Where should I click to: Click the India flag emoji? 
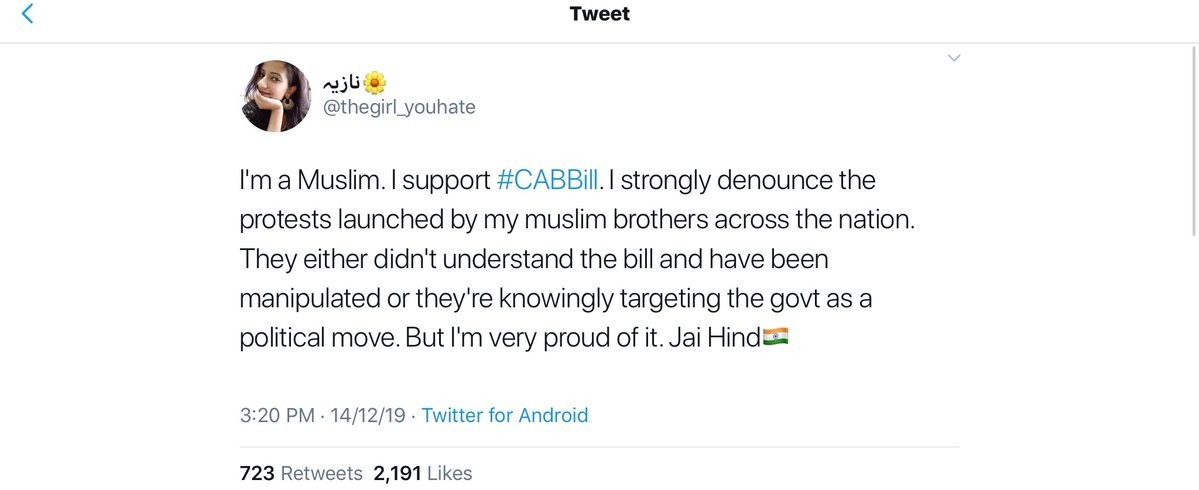[776, 337]
